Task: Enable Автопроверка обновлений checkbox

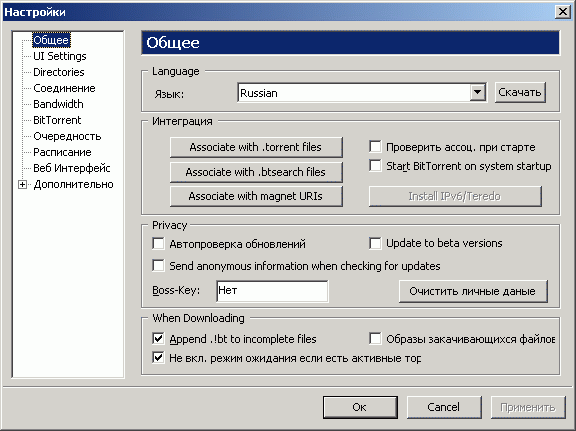Action: click(158, 243)
